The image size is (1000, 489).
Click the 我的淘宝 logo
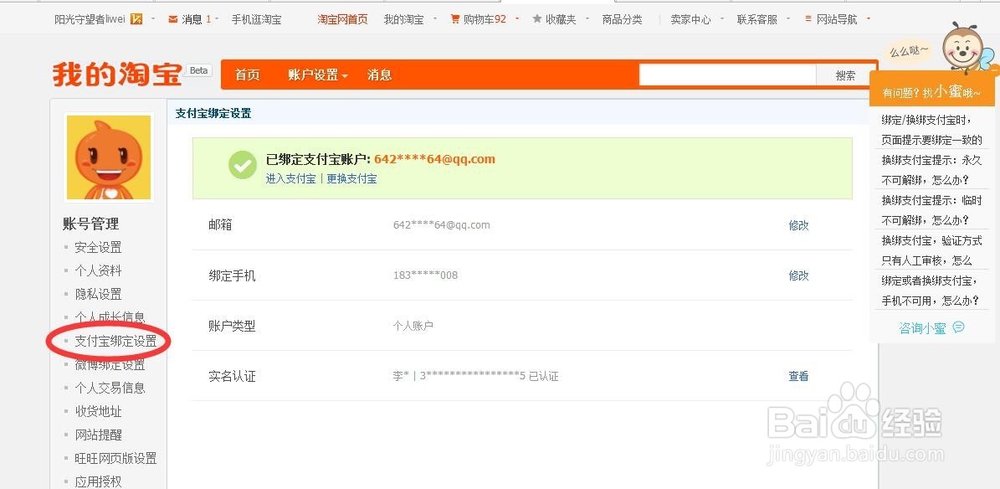117,75
